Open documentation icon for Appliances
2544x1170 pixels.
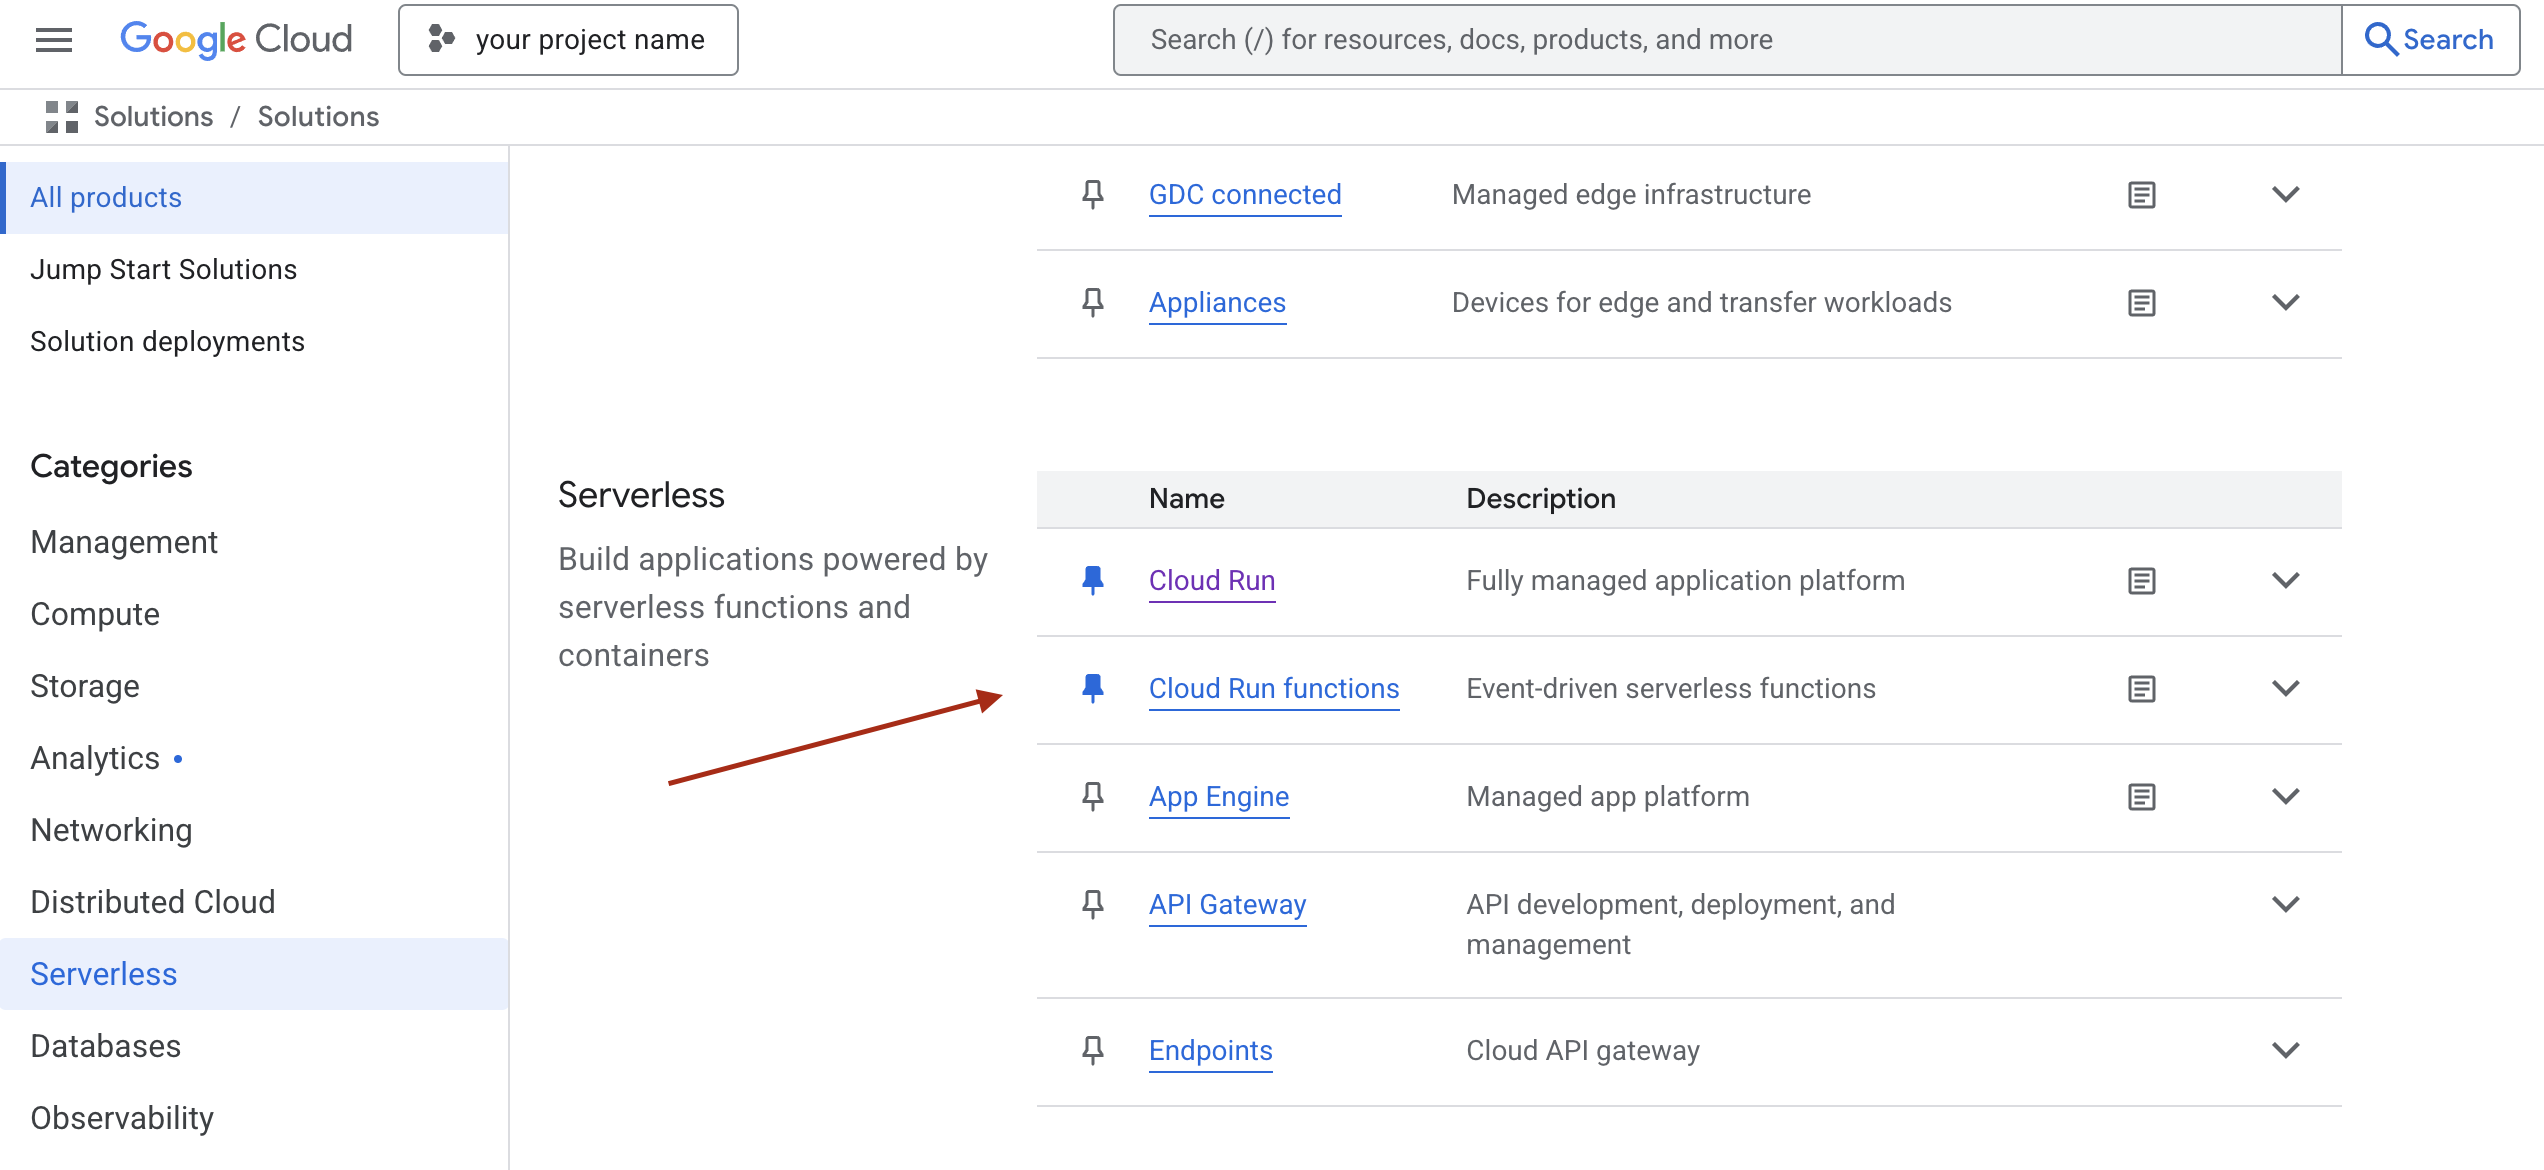(2141, 303)
